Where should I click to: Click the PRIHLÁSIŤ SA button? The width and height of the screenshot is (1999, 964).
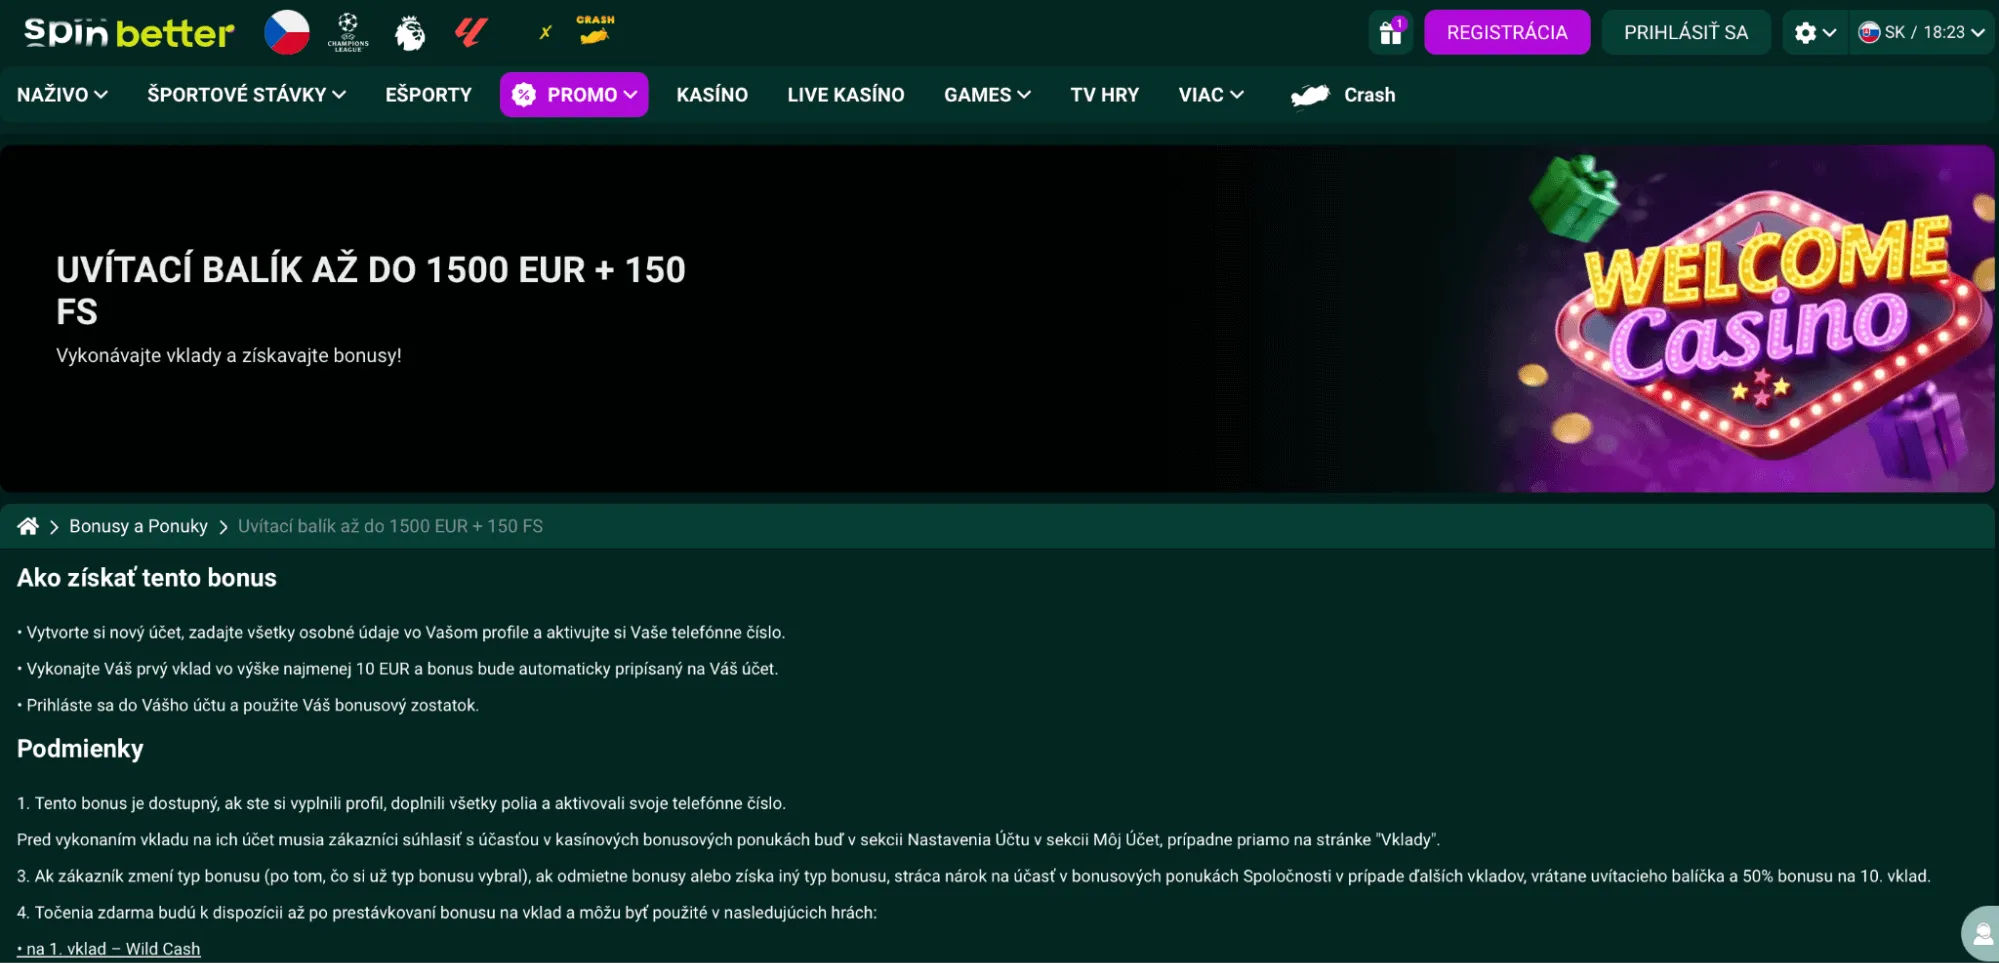[1685, 33]
